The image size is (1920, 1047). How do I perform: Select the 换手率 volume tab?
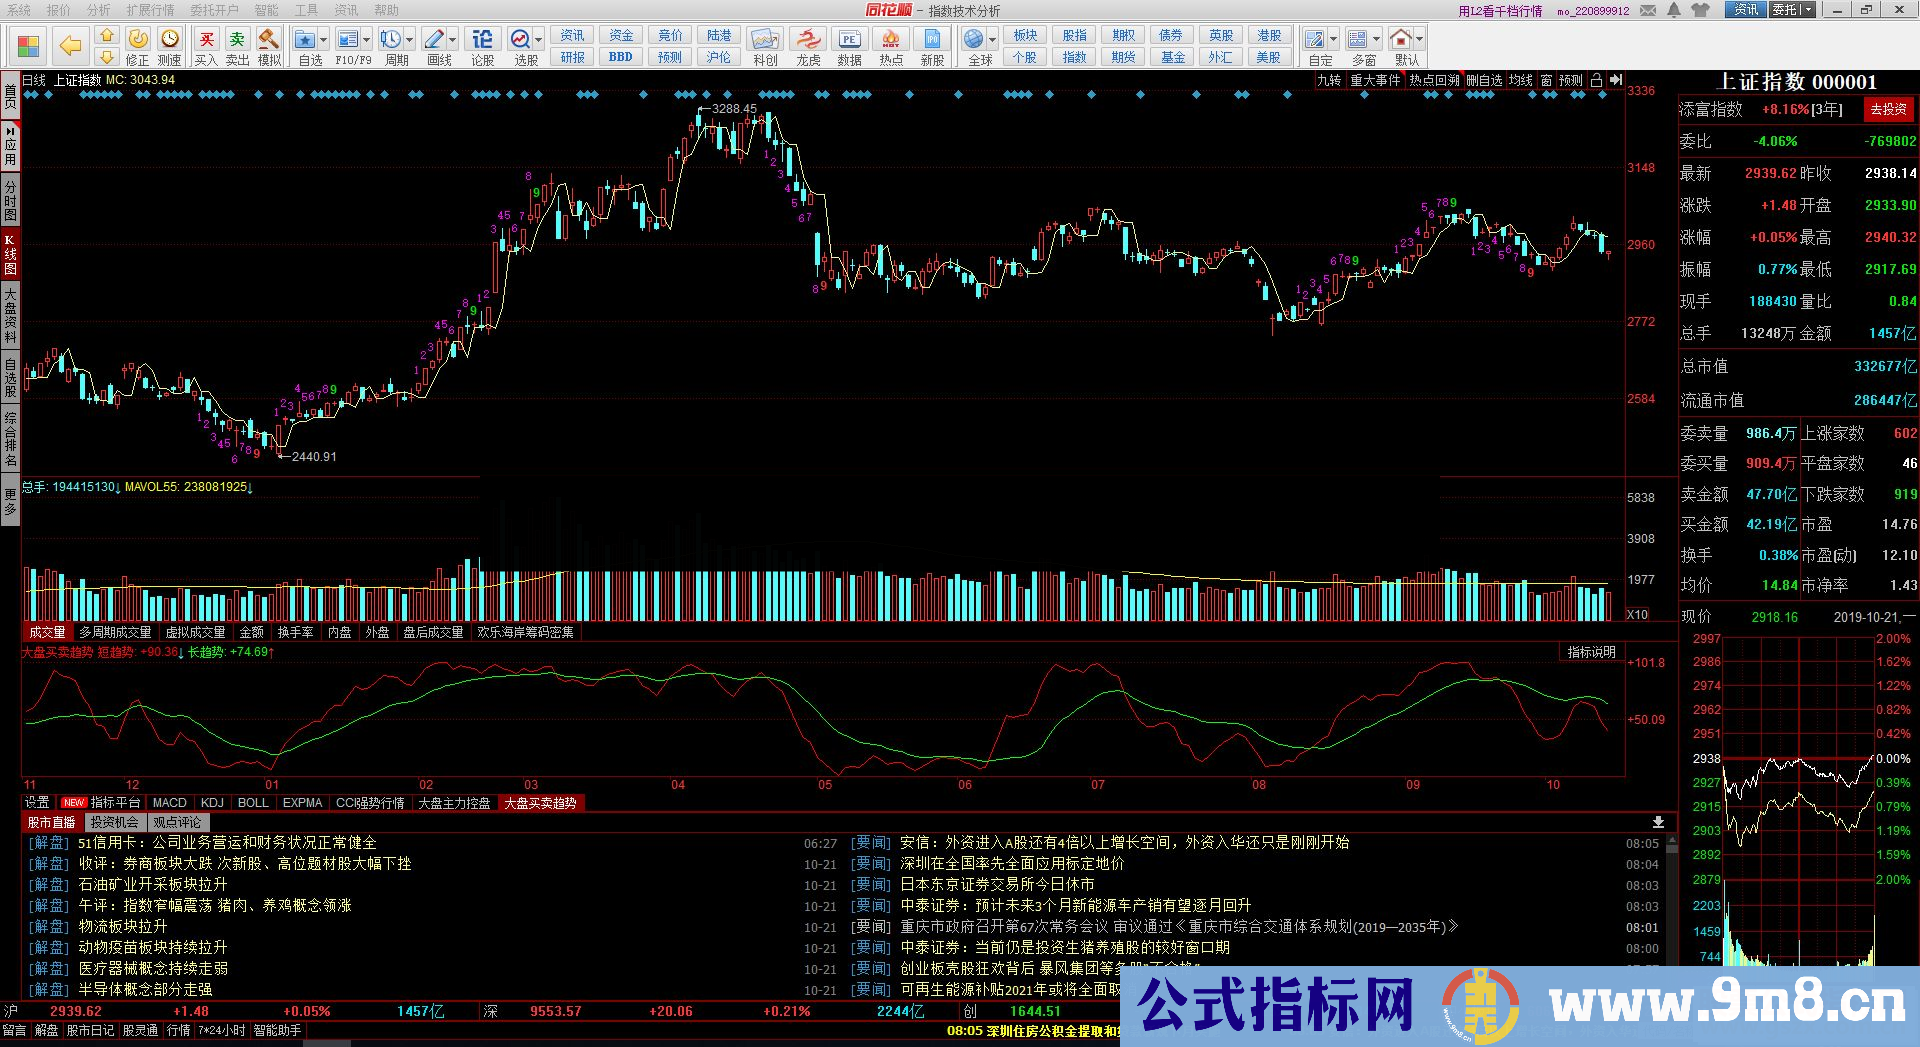[x=295, y=632]
